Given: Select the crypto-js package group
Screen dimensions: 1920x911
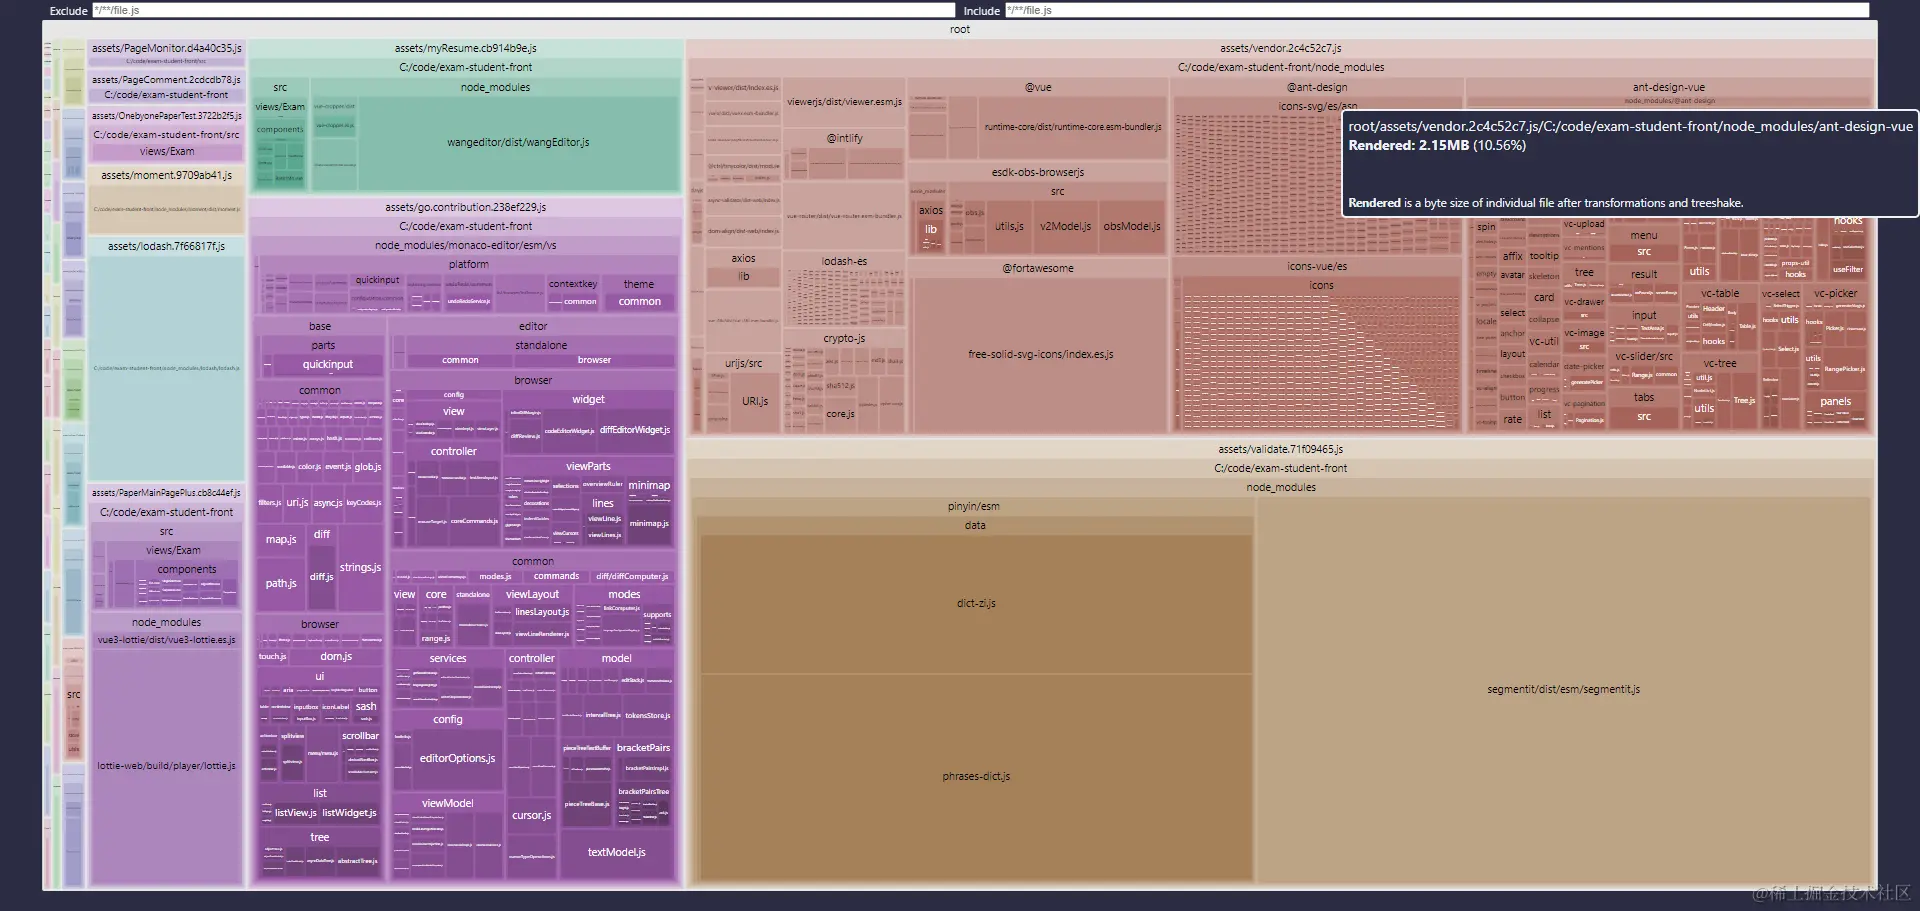Looking at the screenshot, I should [844, 338].
